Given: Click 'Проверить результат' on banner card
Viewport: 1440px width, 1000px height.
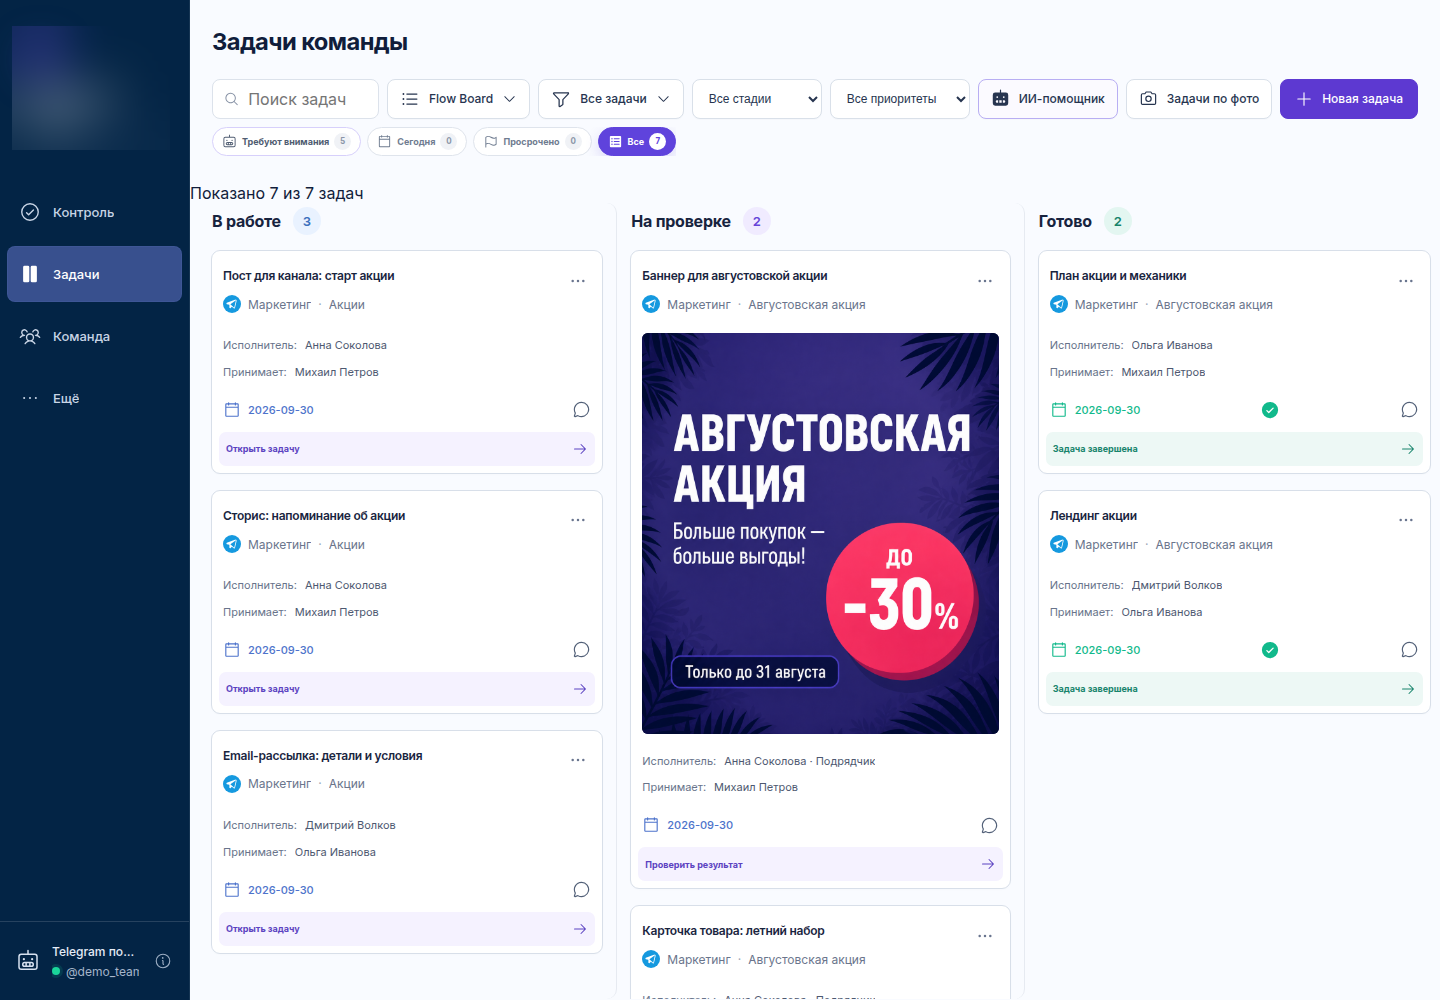Looking at the screenshot, I should coord(820,864).
